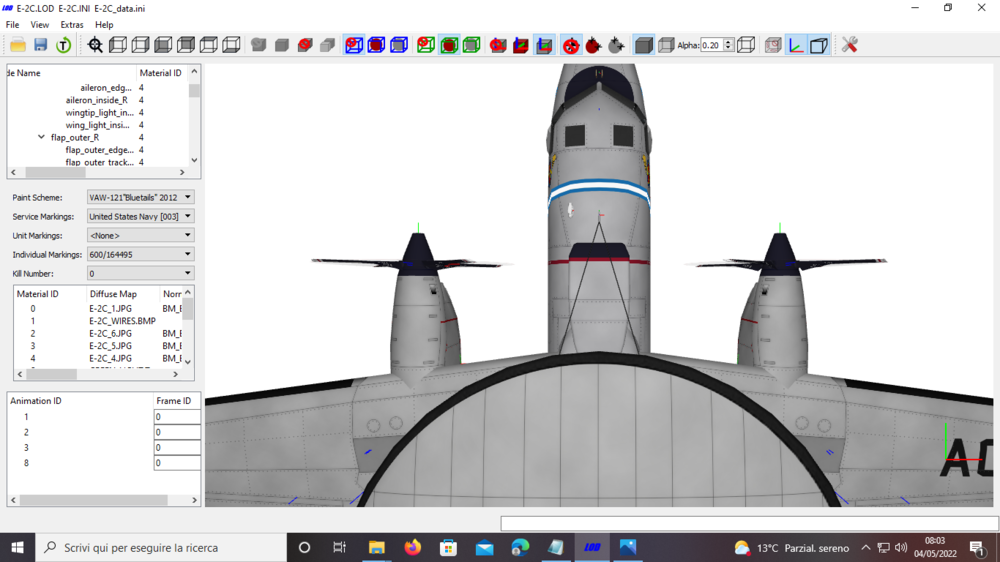1000x562 pixels.
Task: Toggle the blue cube with grey fill
Action: point(399,45)
